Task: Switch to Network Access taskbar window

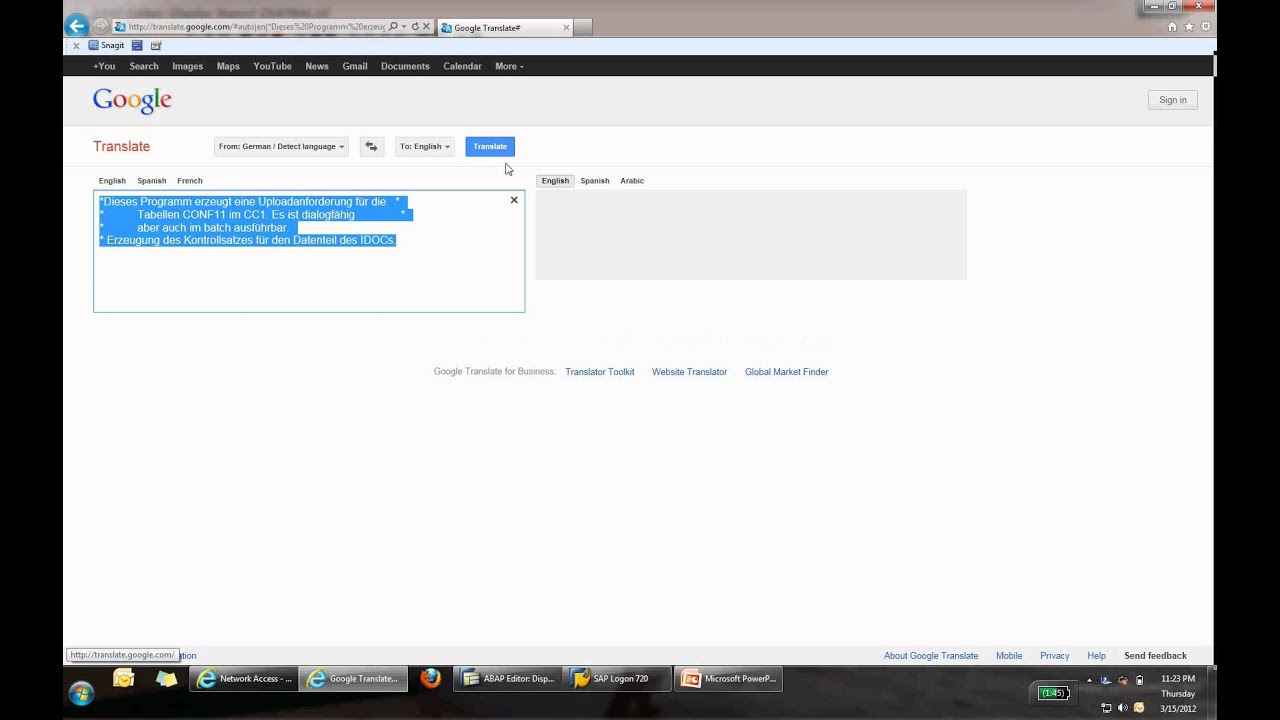Action: click(243, 679)
